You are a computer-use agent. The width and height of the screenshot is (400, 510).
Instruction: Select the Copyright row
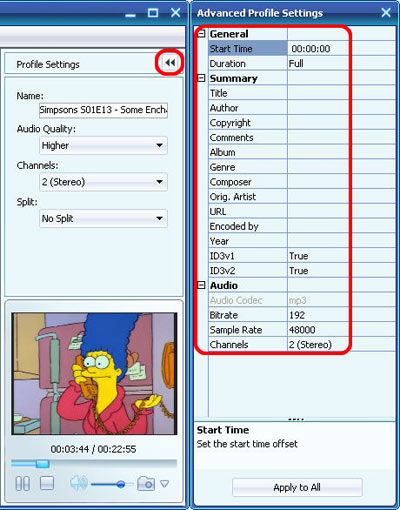302,123
